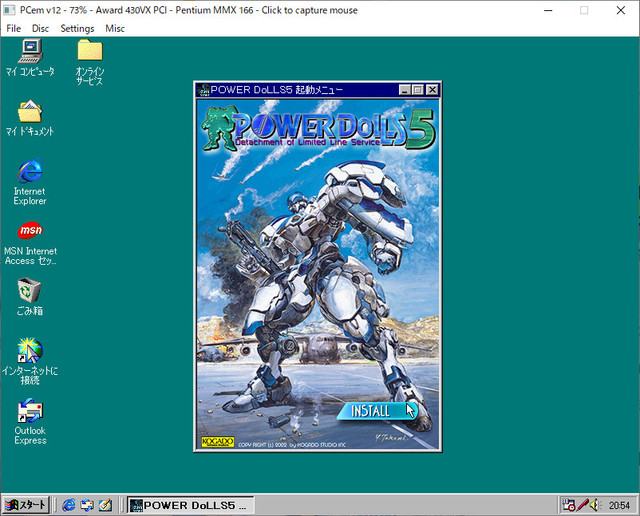Click the Outlook Express Quick Launch icon

tap(87, 505)
